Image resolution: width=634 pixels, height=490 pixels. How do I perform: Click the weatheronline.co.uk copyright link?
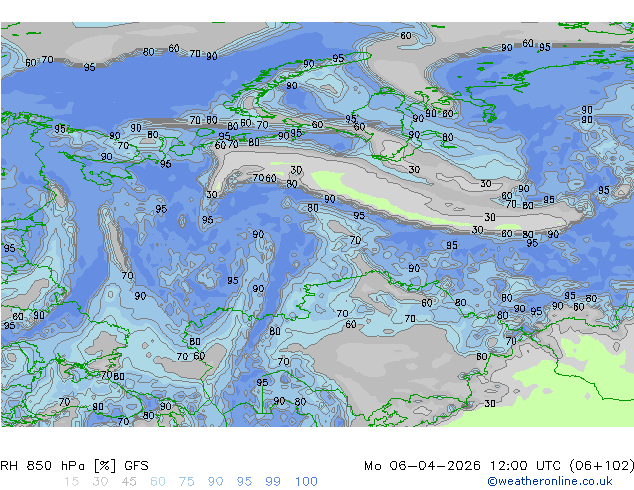coord(549,481)
